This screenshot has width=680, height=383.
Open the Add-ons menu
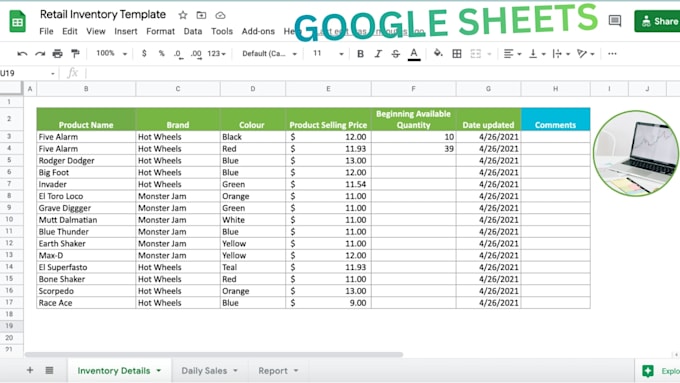point(258,31)
